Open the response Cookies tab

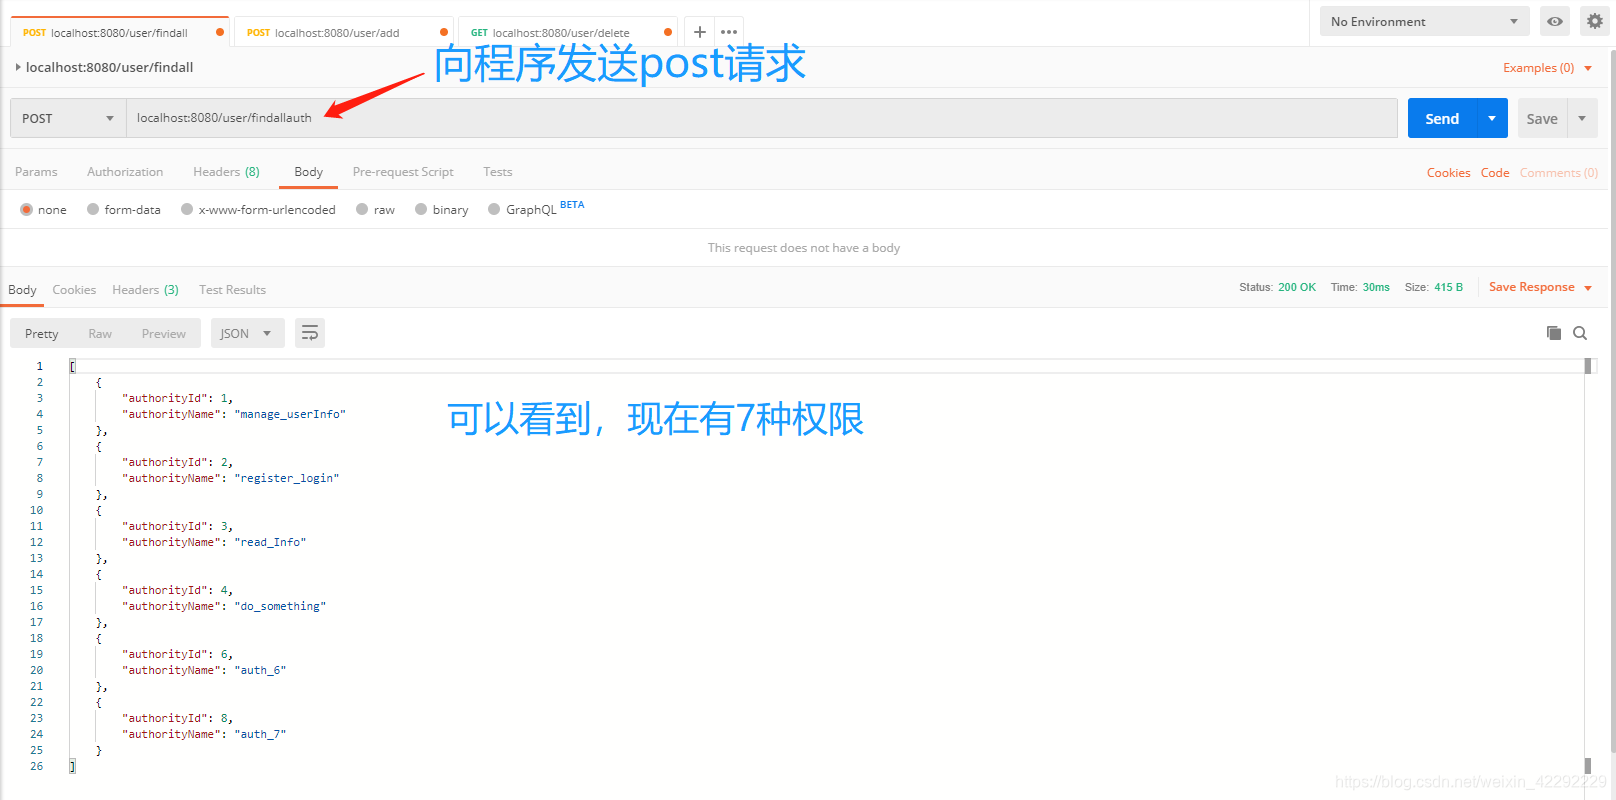tap(74, 290)
